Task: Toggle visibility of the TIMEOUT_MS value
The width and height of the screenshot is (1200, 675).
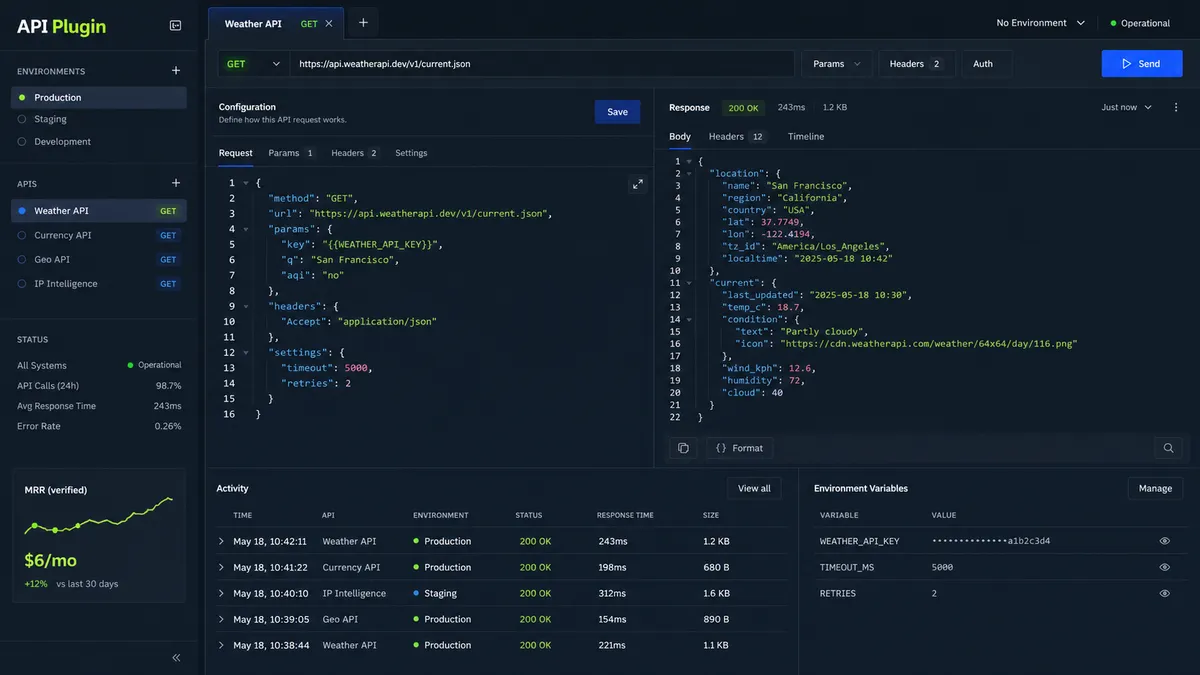Action: (1165, 567)
